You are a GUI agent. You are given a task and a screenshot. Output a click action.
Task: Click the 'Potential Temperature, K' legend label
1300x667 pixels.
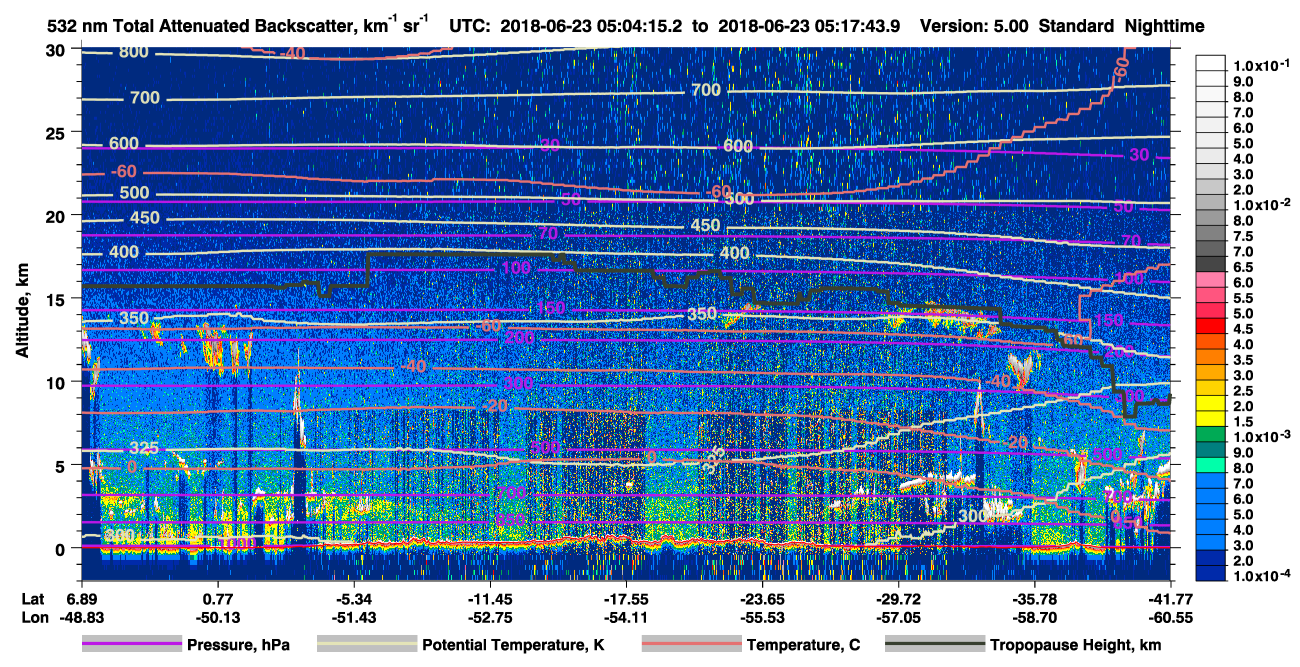[513, 645]
